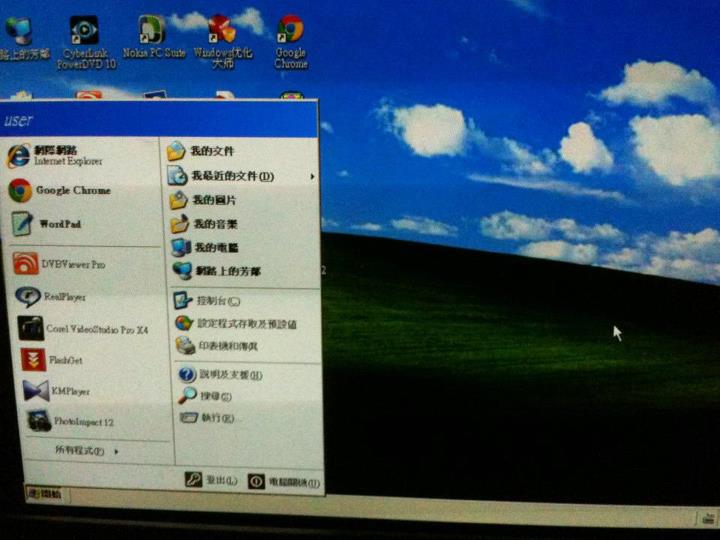The width and height of the screenshot is (720, 540).
Task: Select 印表機和傳真 label
Action: tap(228, 346)
